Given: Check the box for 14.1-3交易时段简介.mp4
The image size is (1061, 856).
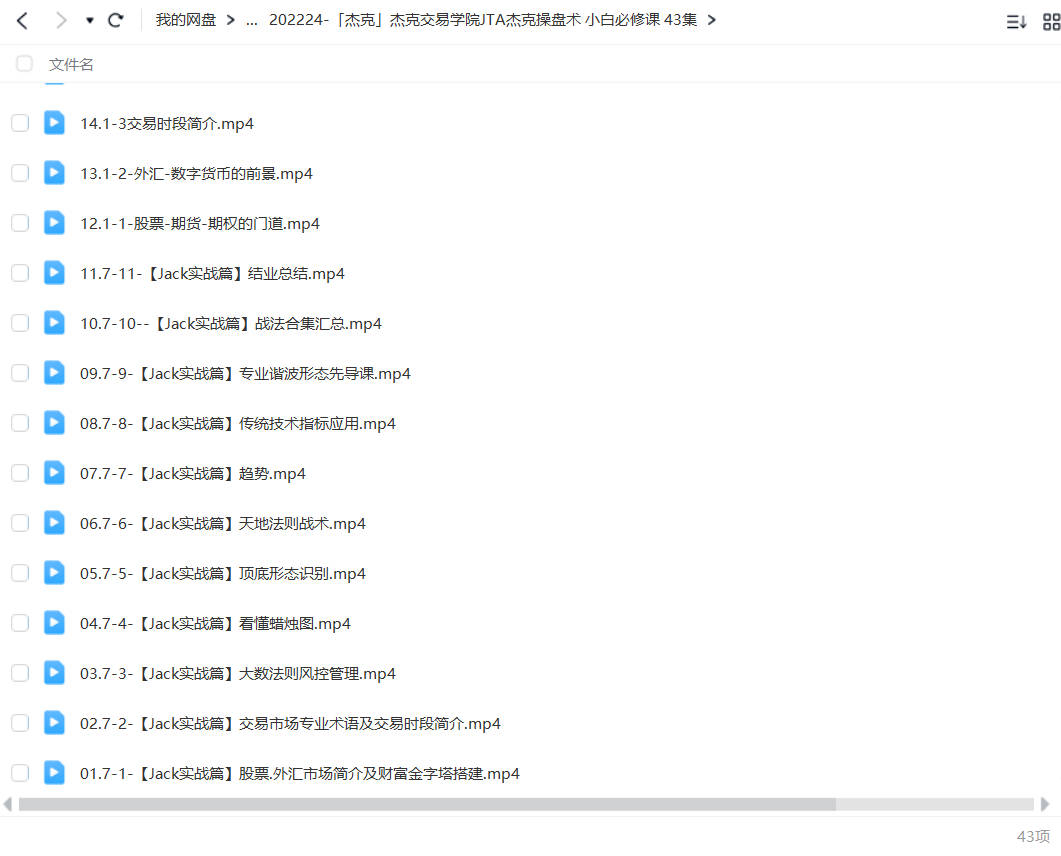Looking at the screenshot, I should click(x=20, y=123).
